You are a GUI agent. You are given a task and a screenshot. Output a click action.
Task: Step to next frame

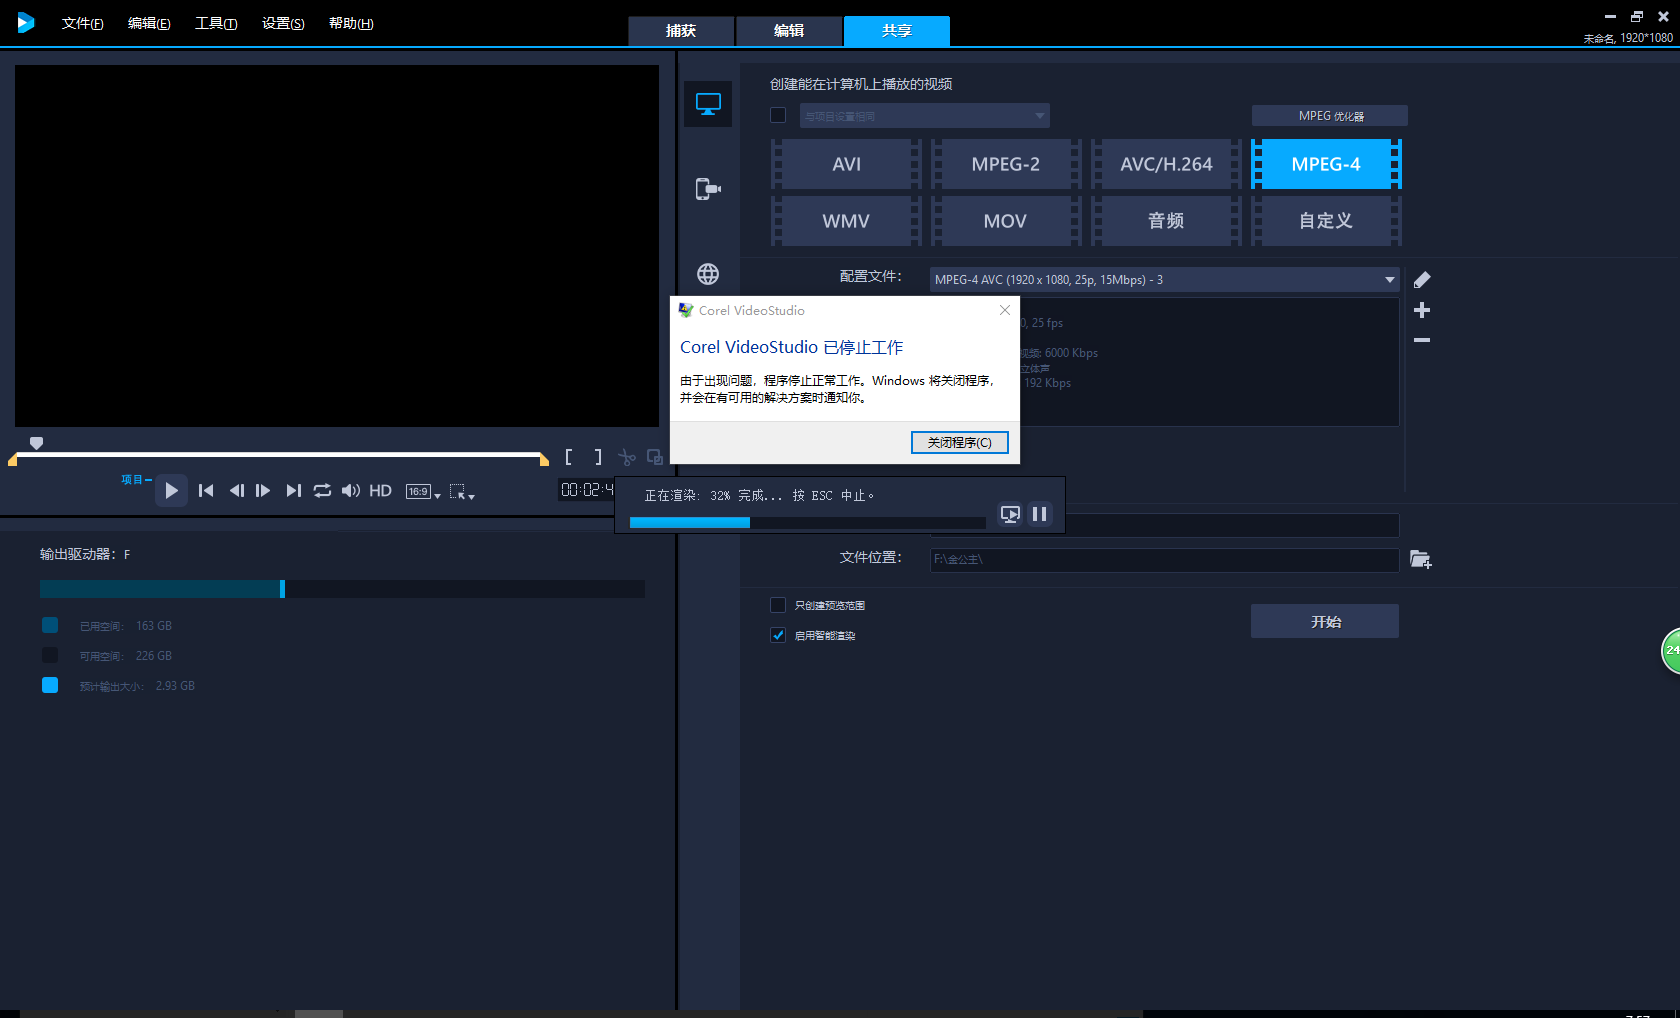(x=263, y=490)
